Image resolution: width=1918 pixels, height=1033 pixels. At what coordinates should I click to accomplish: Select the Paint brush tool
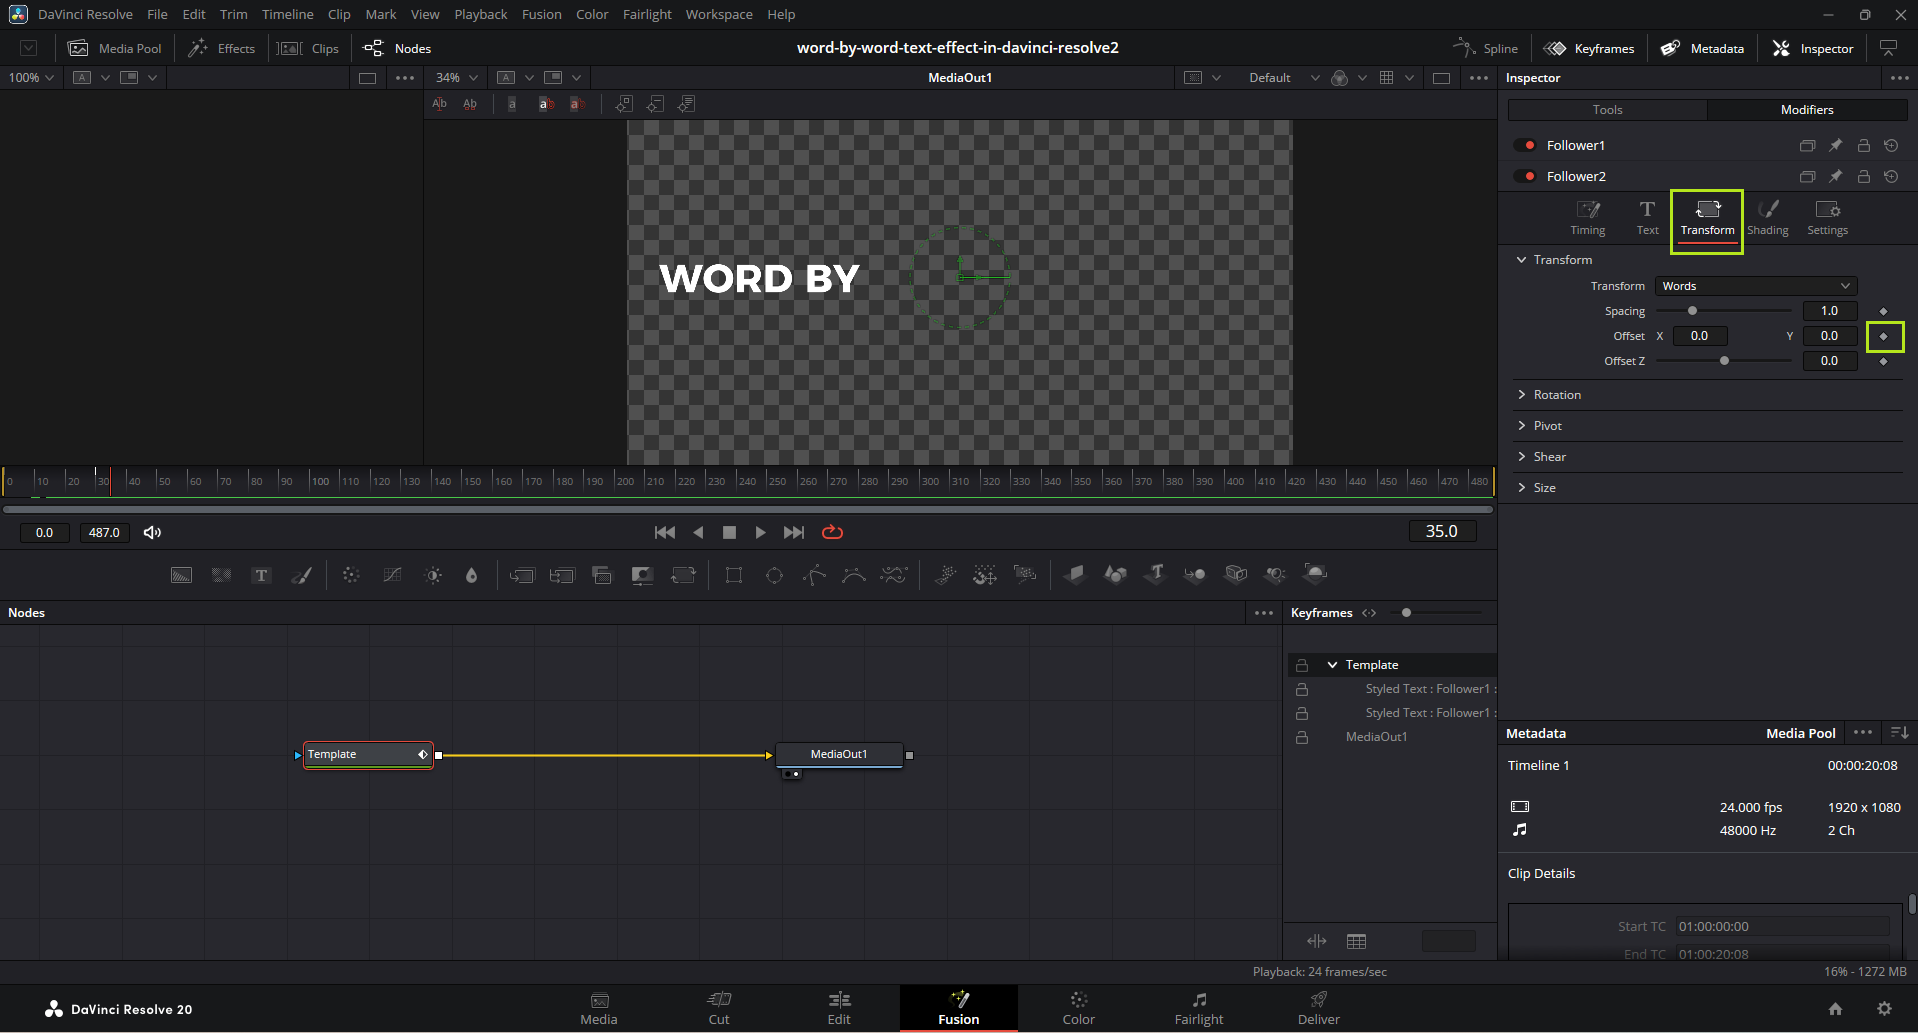coord(301,575)
